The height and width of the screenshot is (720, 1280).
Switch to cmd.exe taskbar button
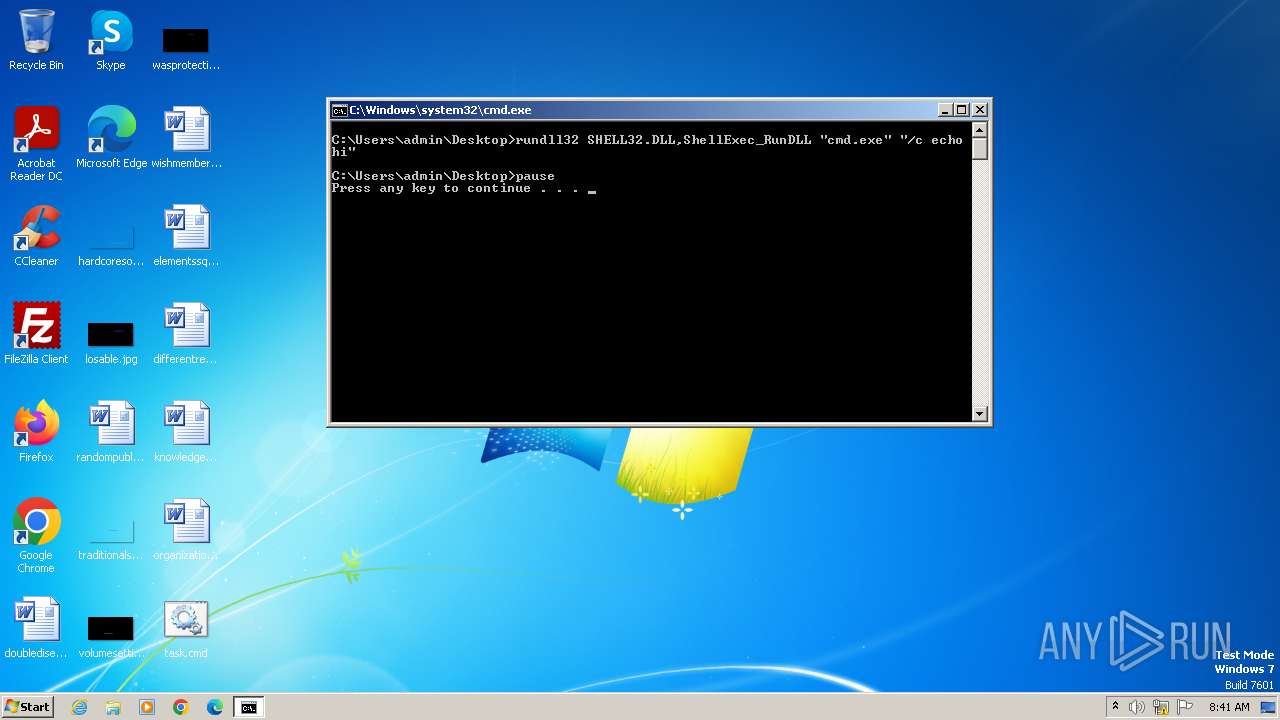click(x=249, y=707)
